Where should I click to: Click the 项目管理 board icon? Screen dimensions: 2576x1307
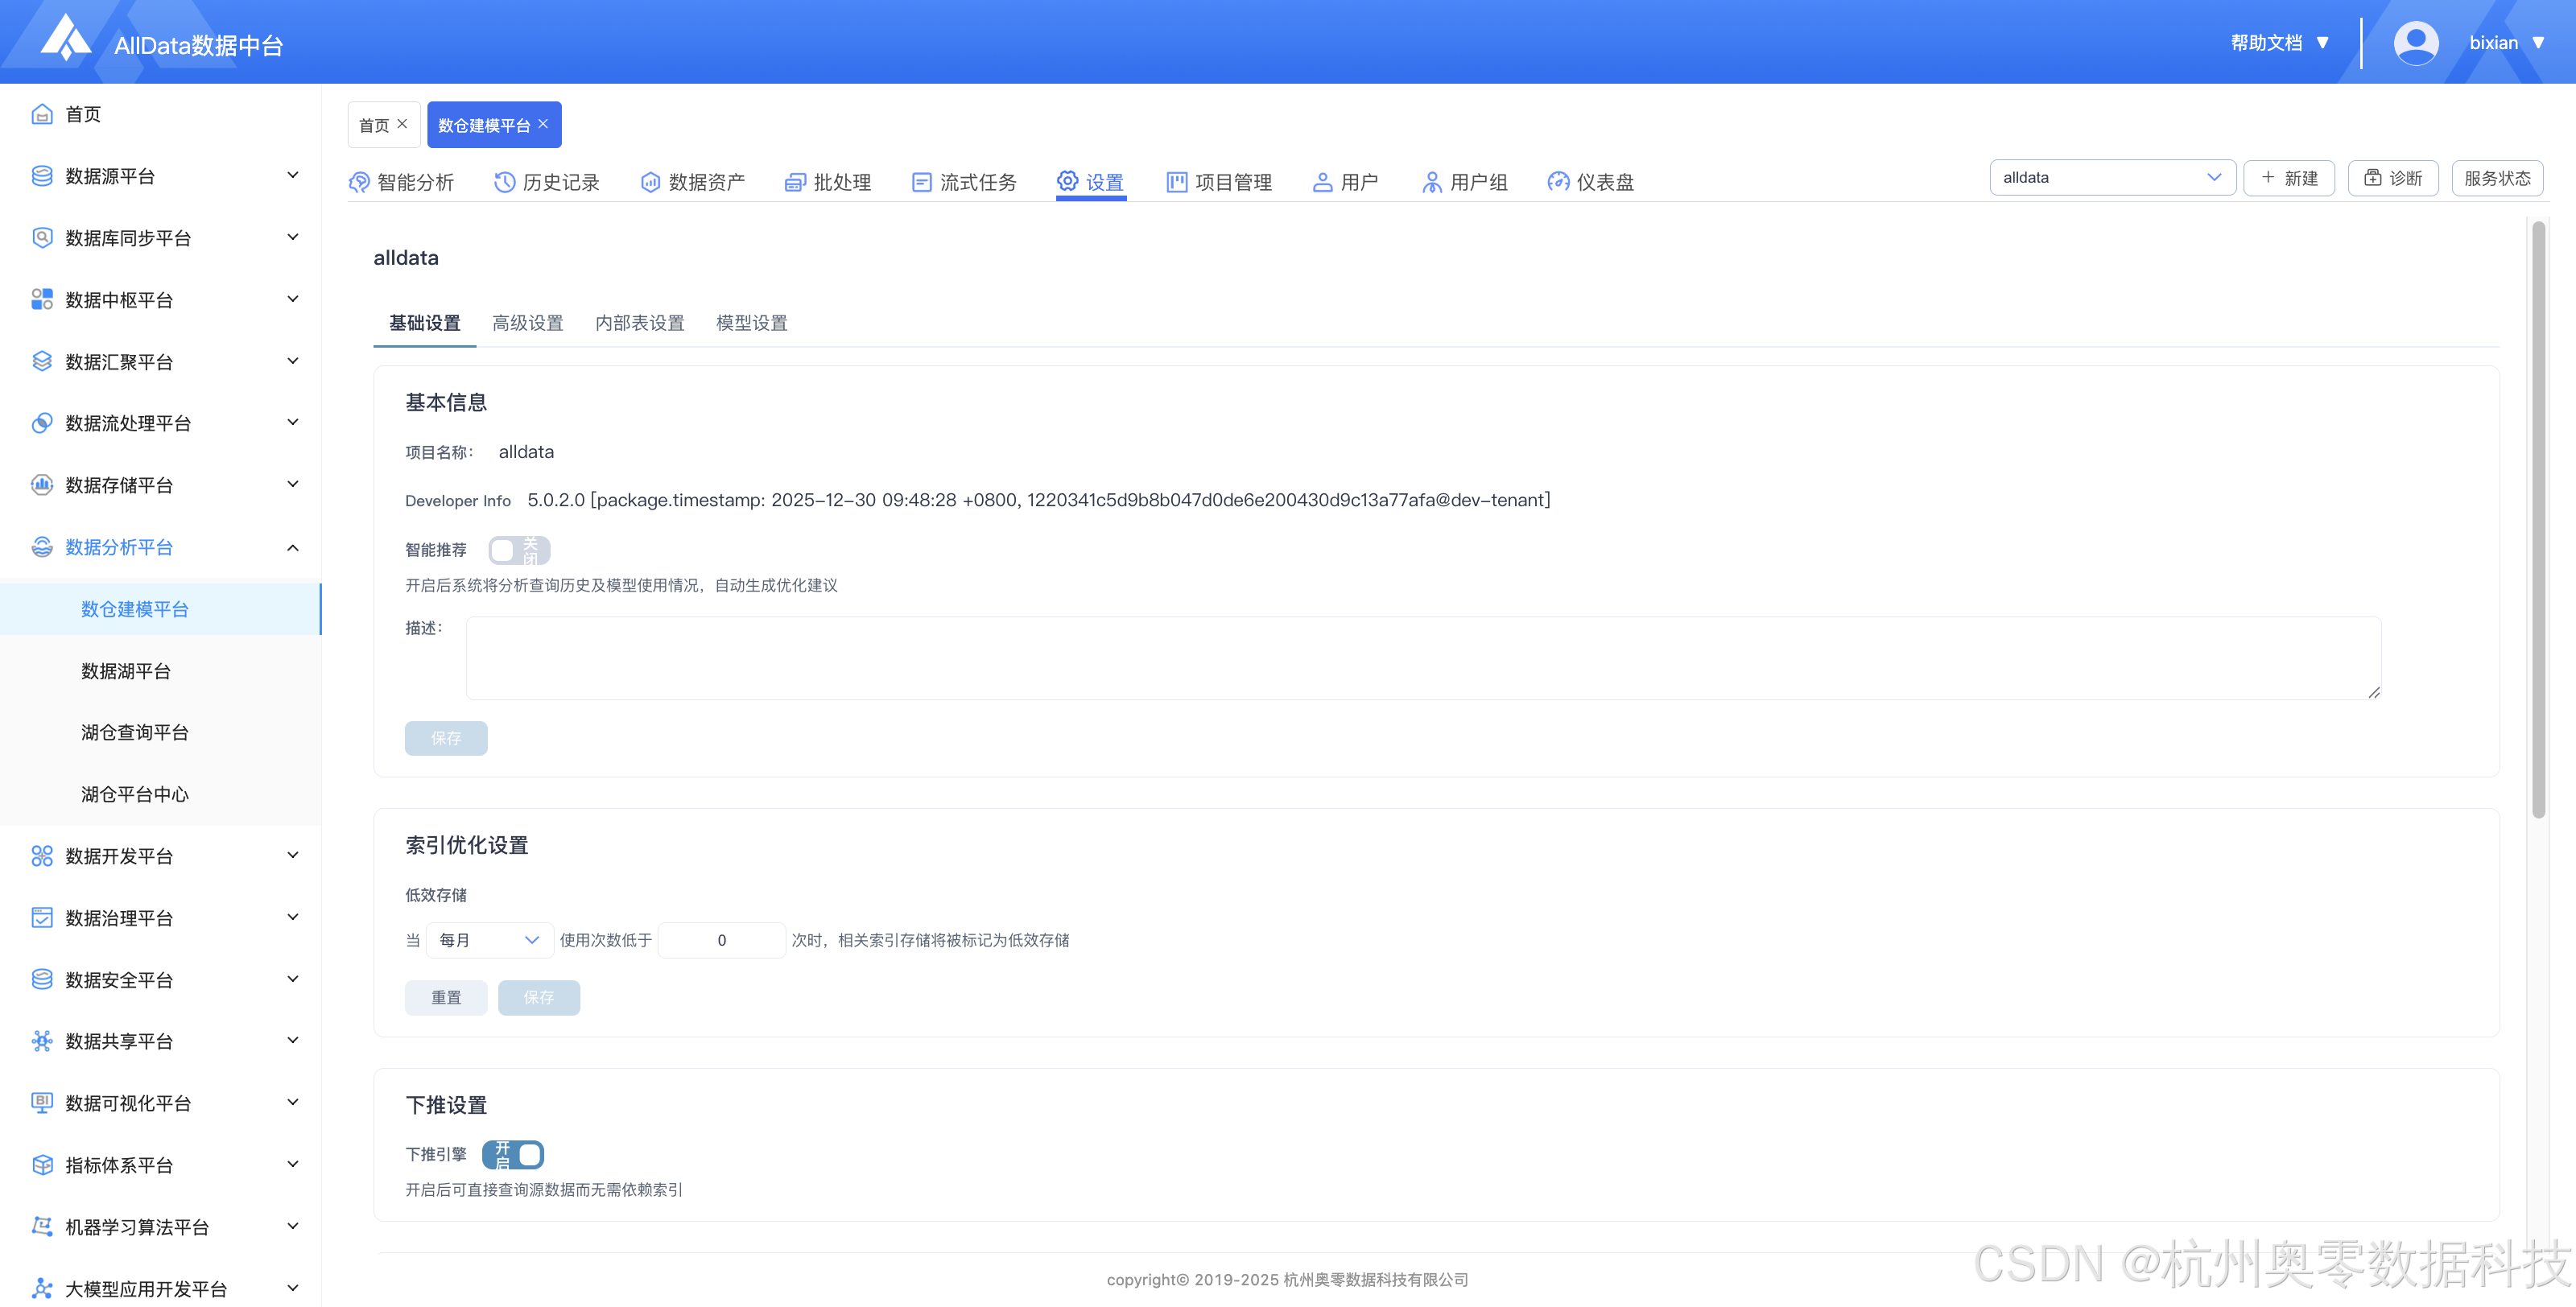(x=1177, y=182)
